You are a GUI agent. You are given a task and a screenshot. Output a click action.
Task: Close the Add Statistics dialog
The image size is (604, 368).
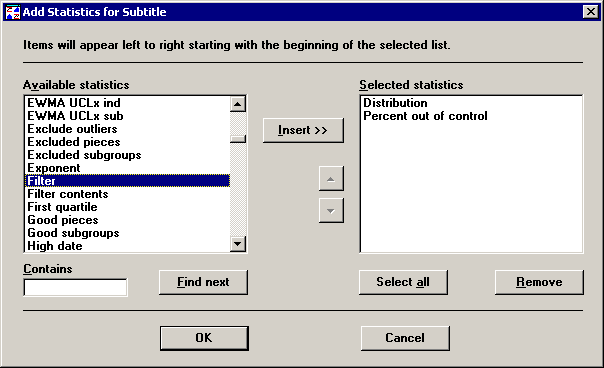point(591,12)
